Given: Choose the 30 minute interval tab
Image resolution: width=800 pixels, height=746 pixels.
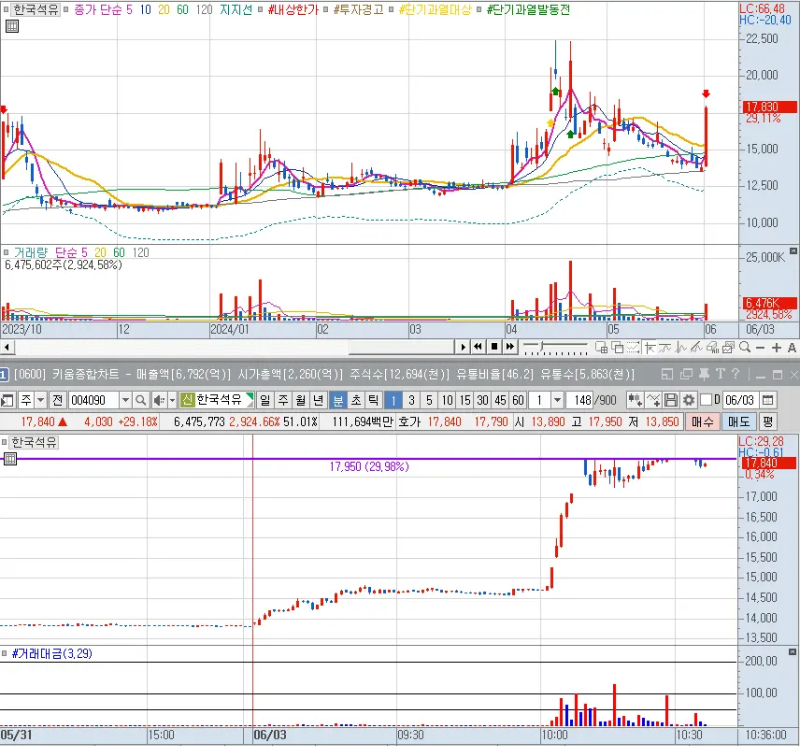Looking at the screenshot, I should pos(483,400).
